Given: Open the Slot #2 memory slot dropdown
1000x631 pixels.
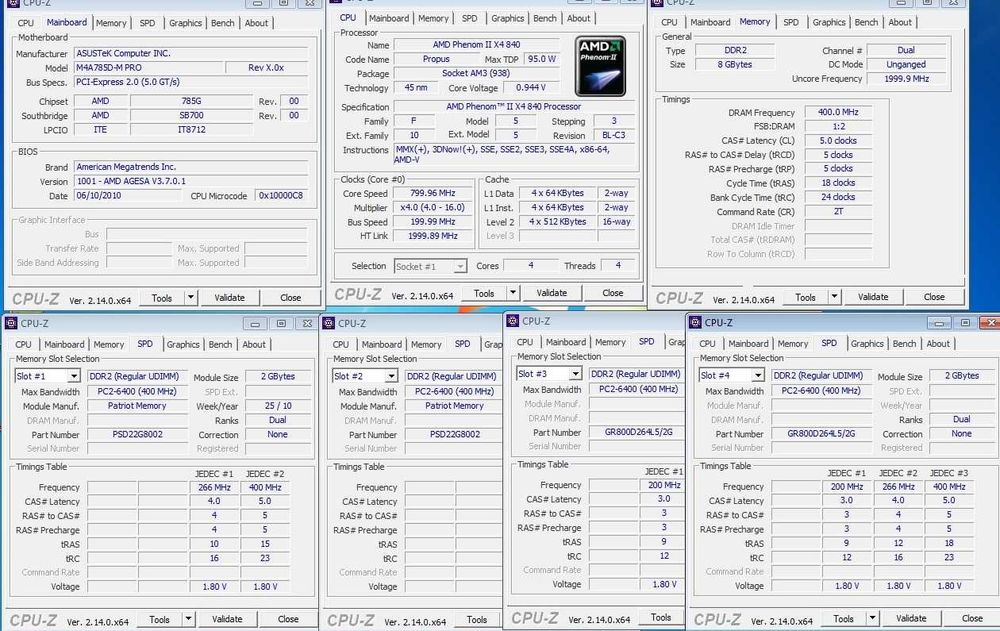Looking at the screenshot, I should [391, 376].
